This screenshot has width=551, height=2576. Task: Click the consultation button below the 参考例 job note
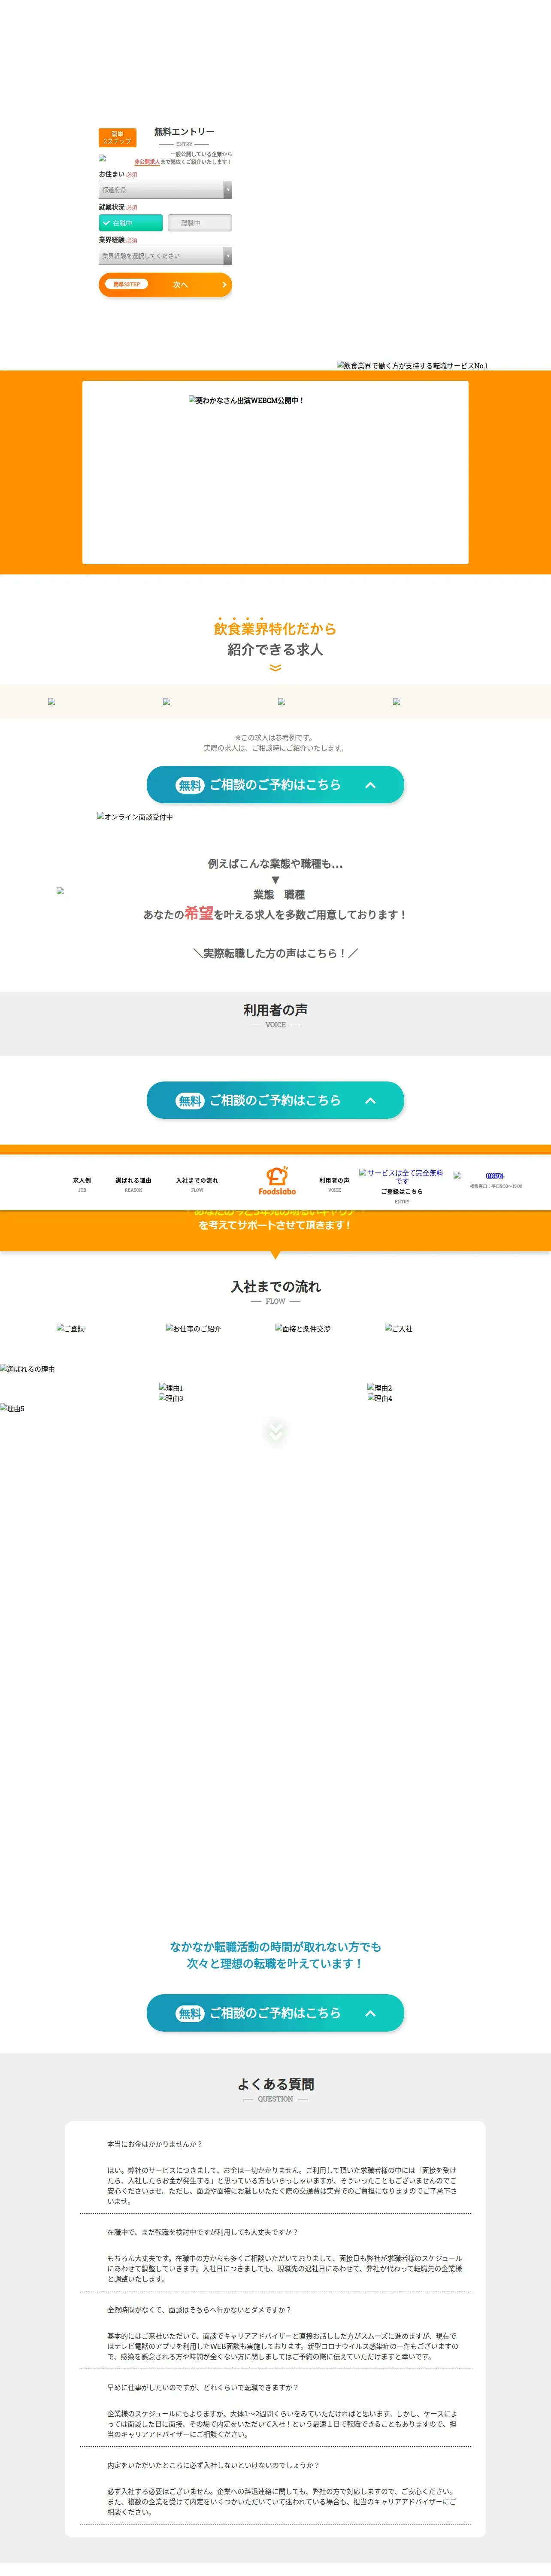pos(275,785)
